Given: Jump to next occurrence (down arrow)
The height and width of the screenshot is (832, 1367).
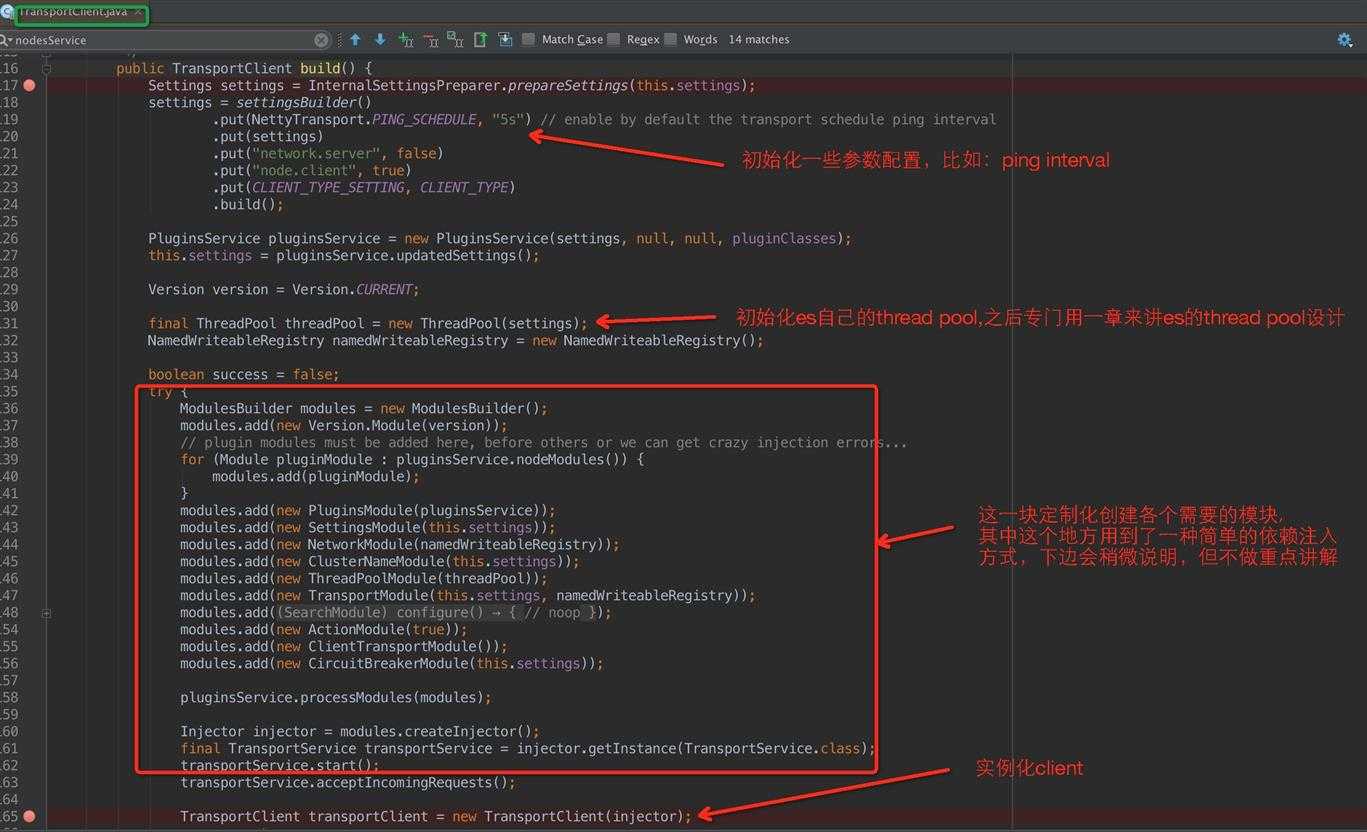Looking at the screenshot, I should pos(380,40).
